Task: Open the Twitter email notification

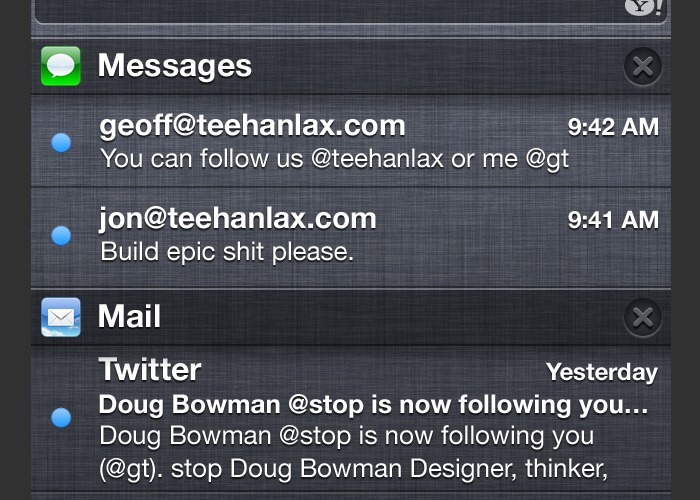Action: tap(351, 420)
